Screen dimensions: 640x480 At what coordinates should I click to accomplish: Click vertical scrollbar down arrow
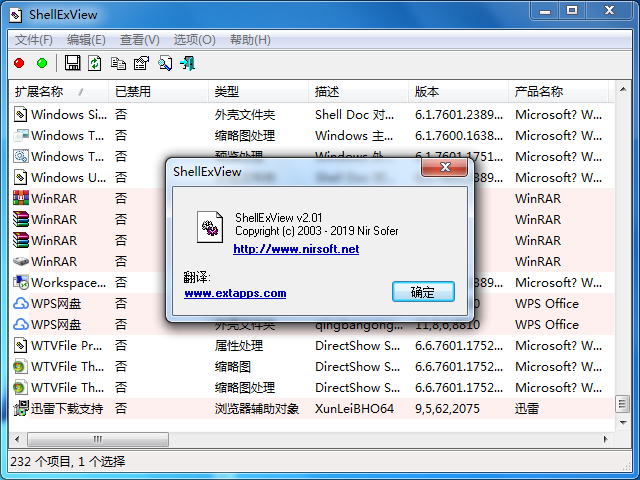coord(623,422)
